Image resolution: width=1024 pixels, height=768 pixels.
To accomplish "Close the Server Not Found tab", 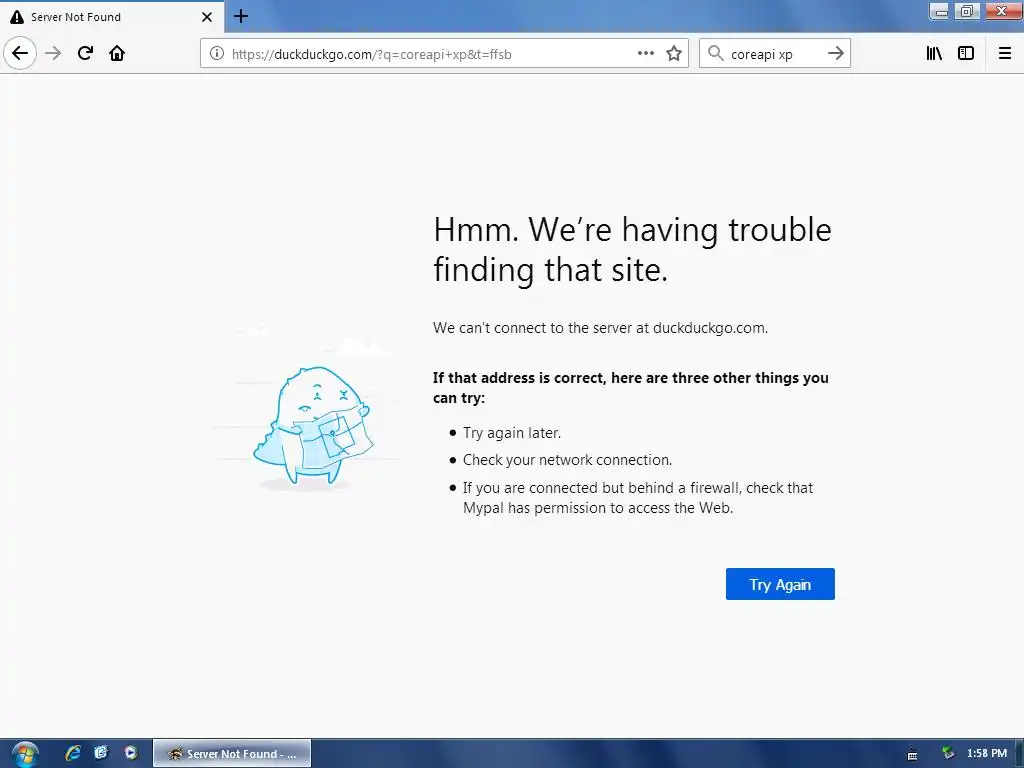I will (x=207, y=17).
